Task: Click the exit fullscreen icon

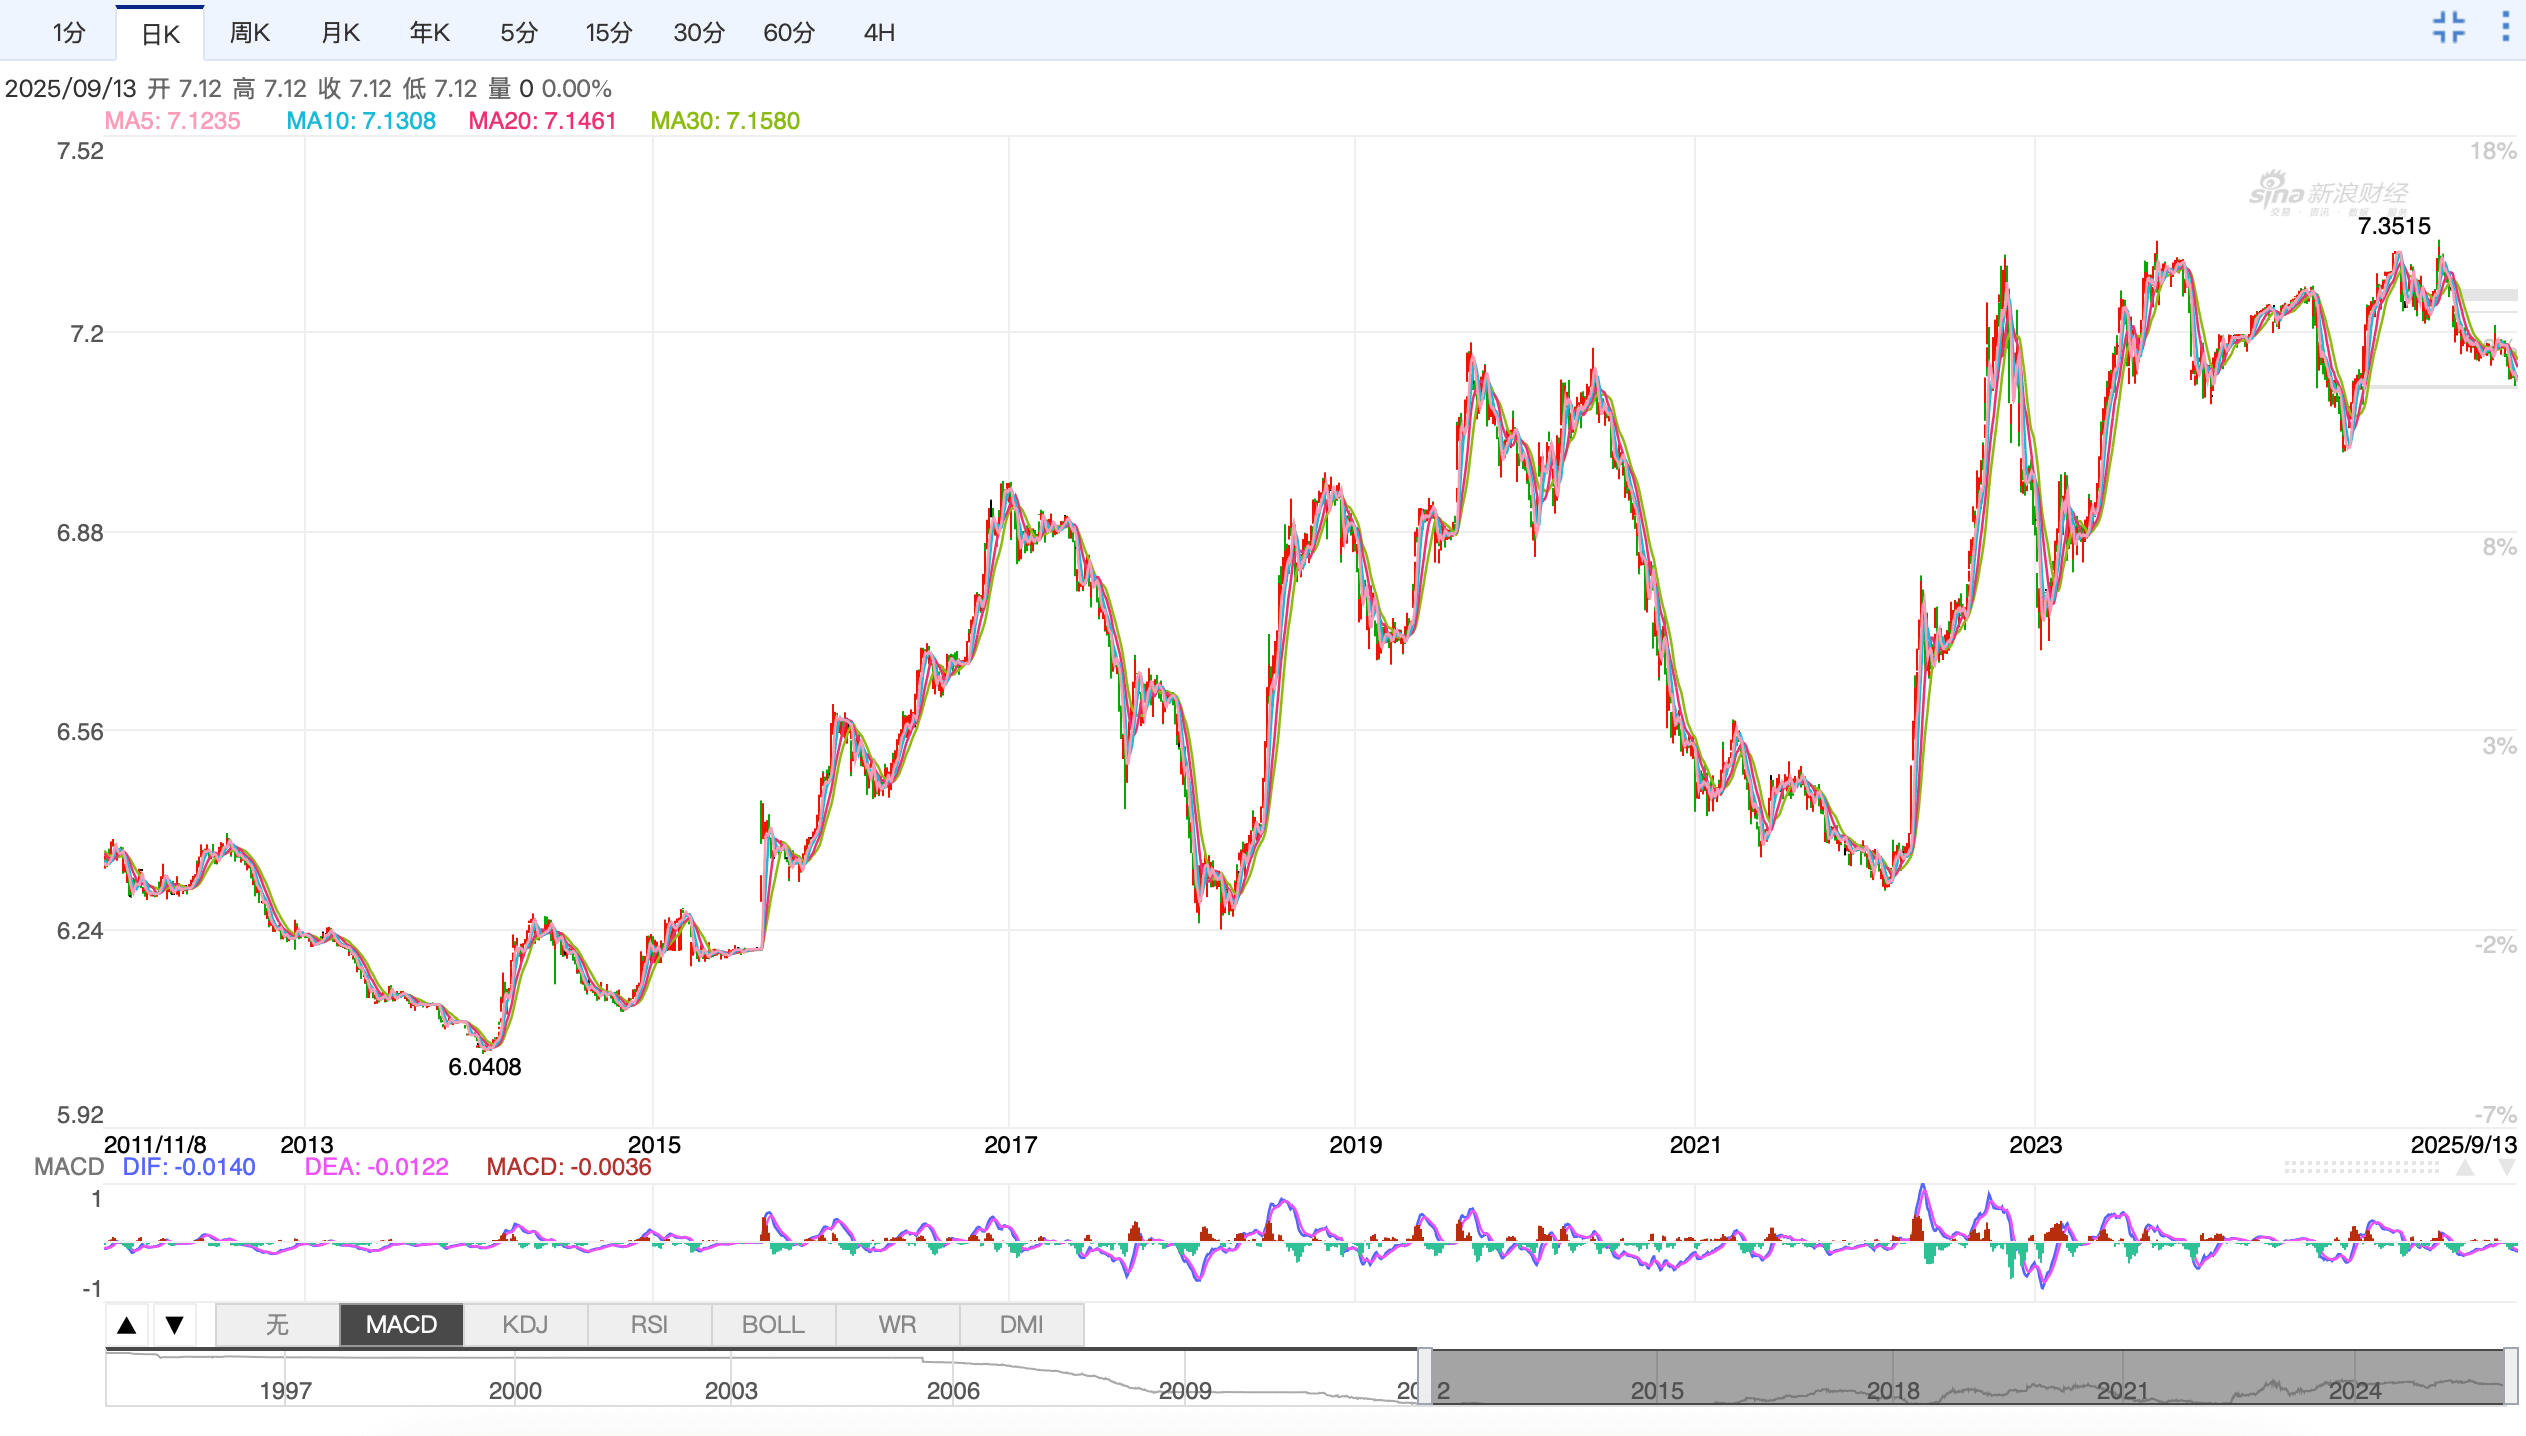Action: 2449,27
